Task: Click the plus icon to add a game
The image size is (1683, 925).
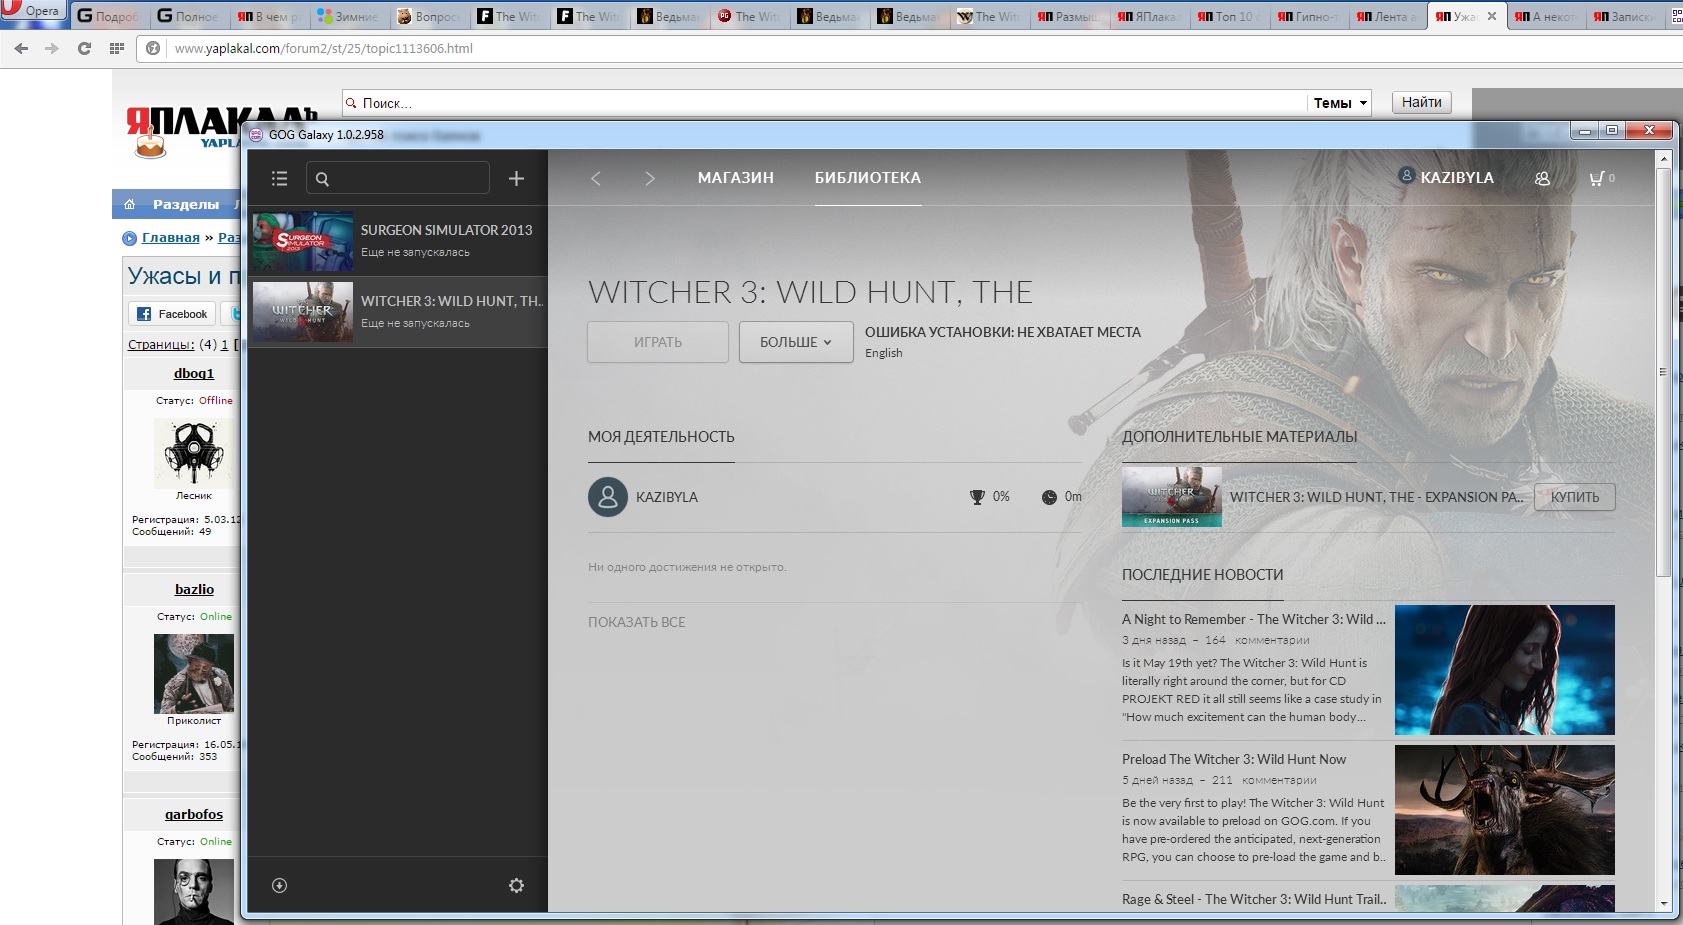Action: (x=516, y=178)
